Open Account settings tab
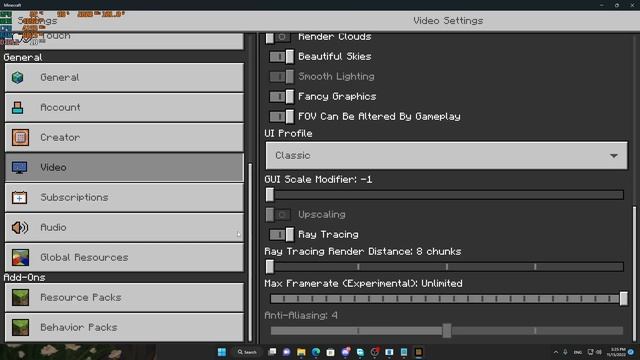Viewport: 640px width, 360px height. [124, 107]
